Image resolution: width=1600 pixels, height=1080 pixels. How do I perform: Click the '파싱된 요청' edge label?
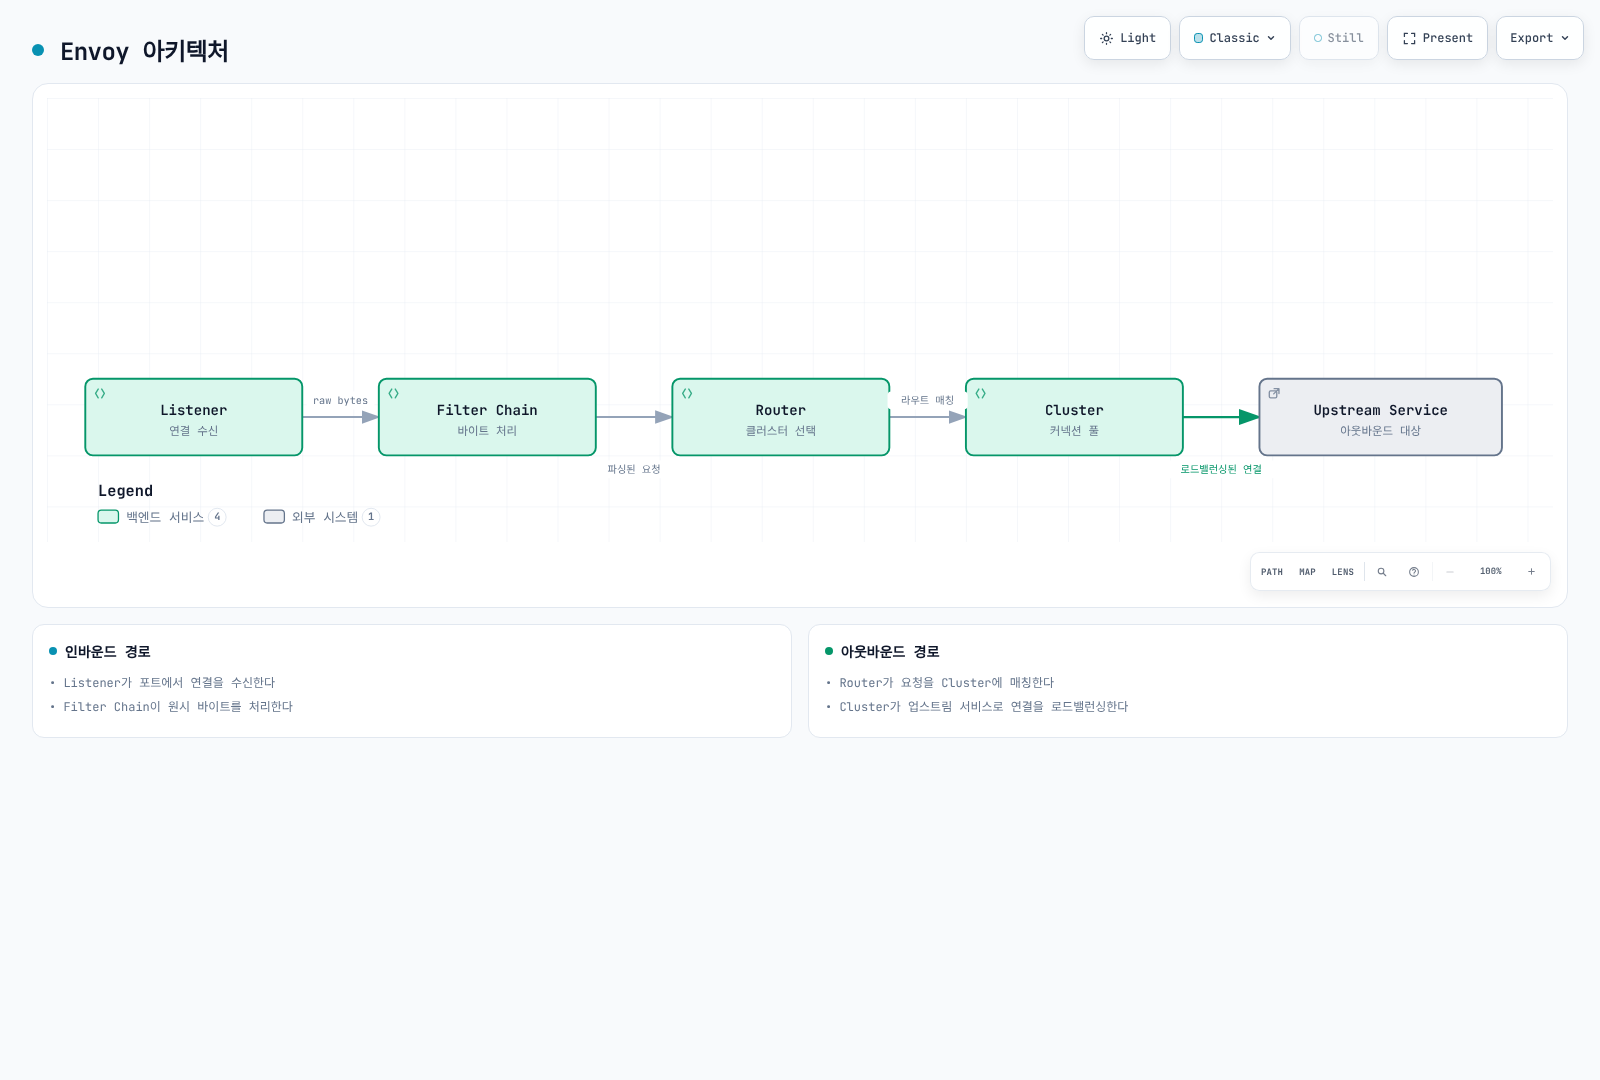point(634,469)
